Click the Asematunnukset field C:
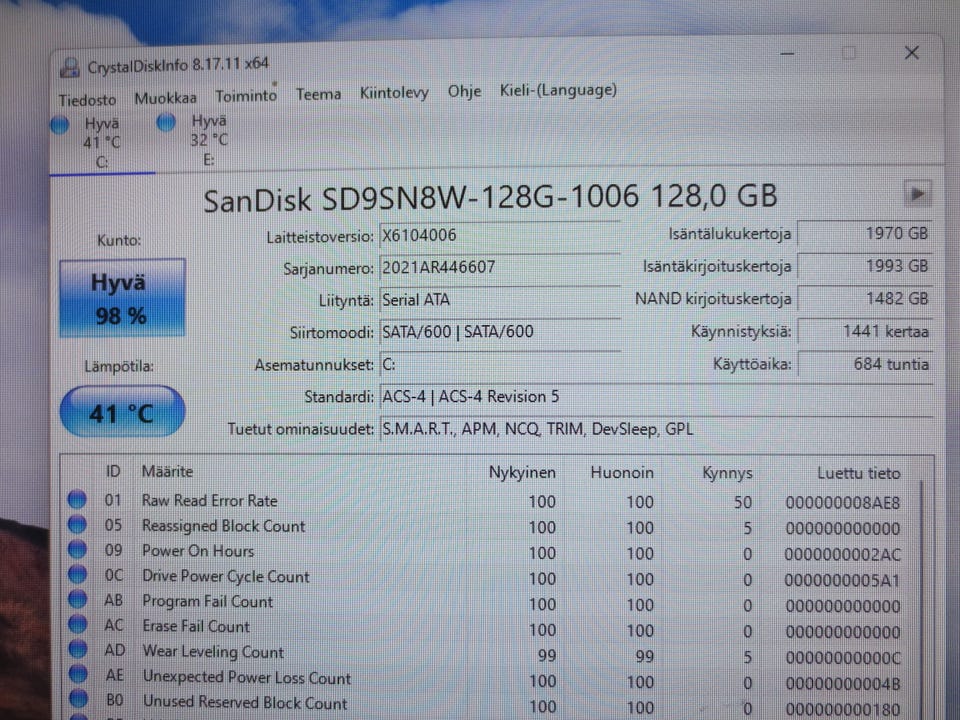The height and width of the screenshot is (720, 960). point(500,365)
